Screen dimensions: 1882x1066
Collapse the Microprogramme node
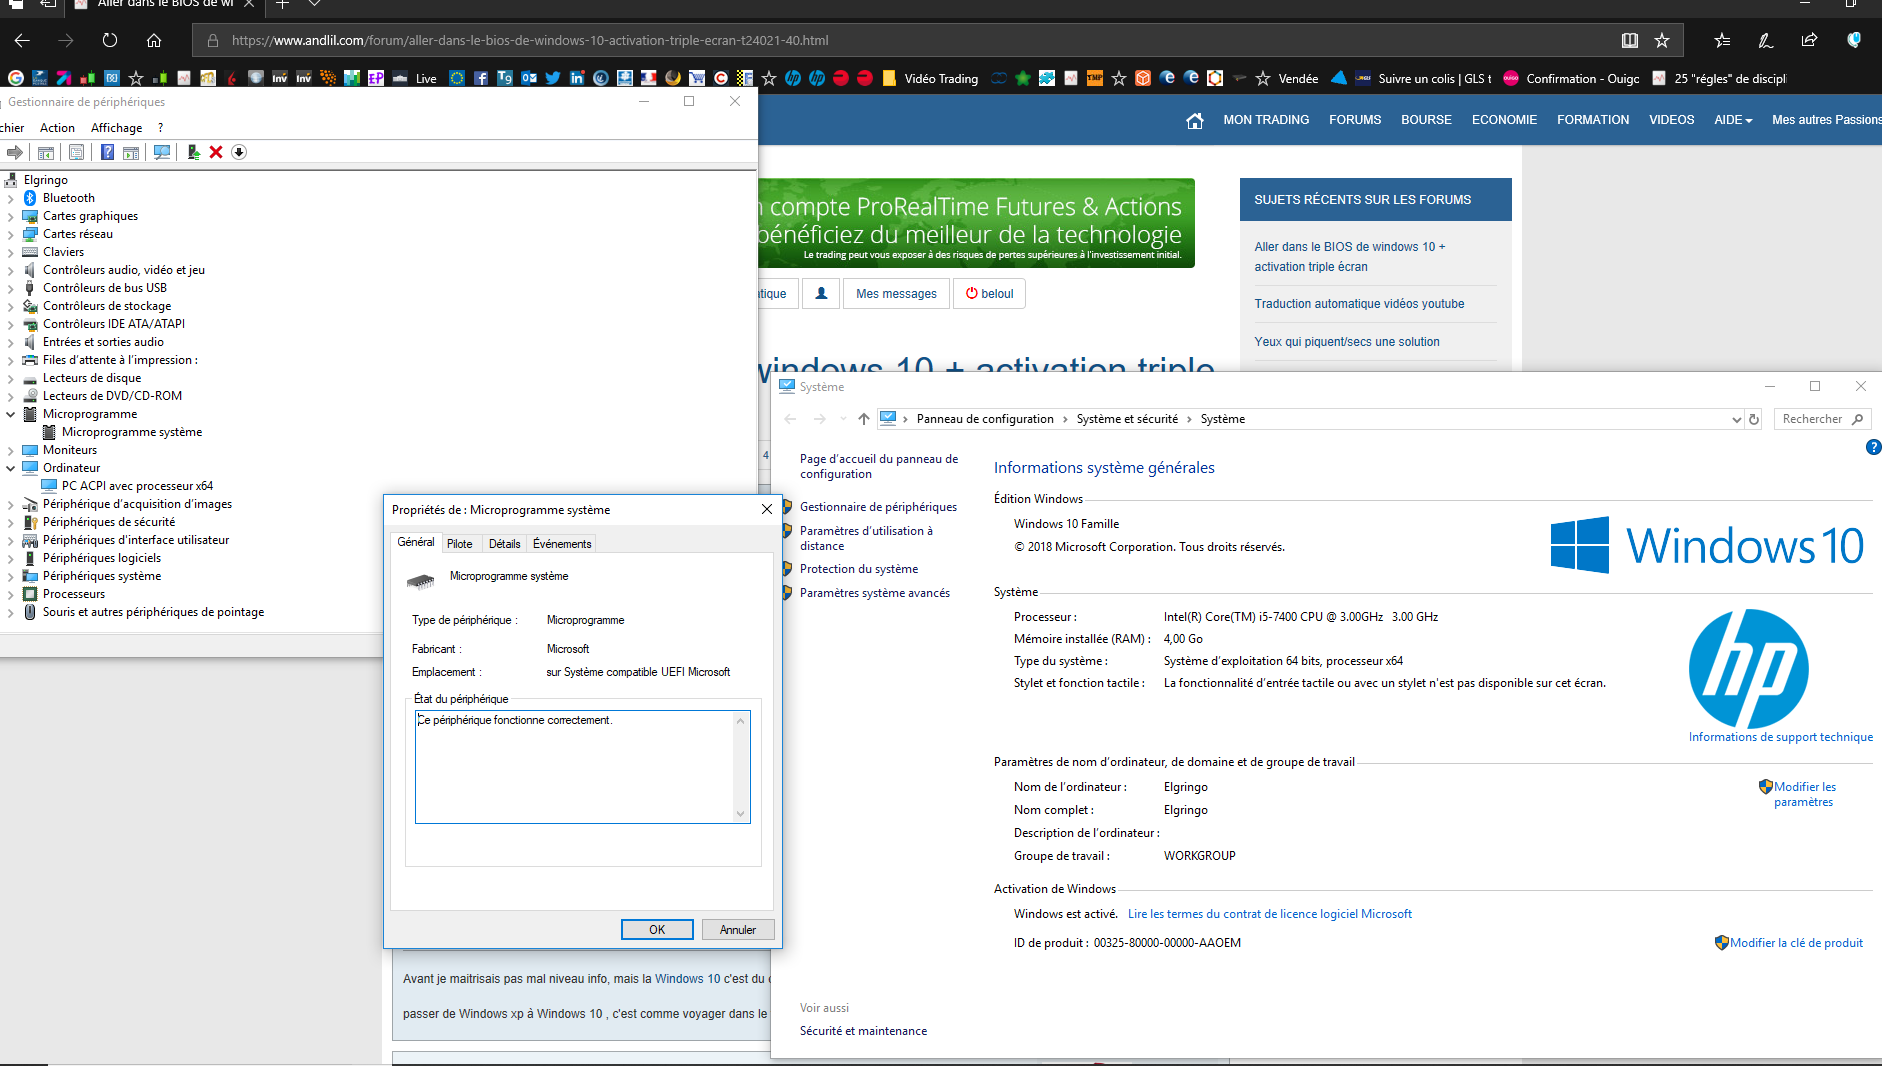[x=11, y=414]
